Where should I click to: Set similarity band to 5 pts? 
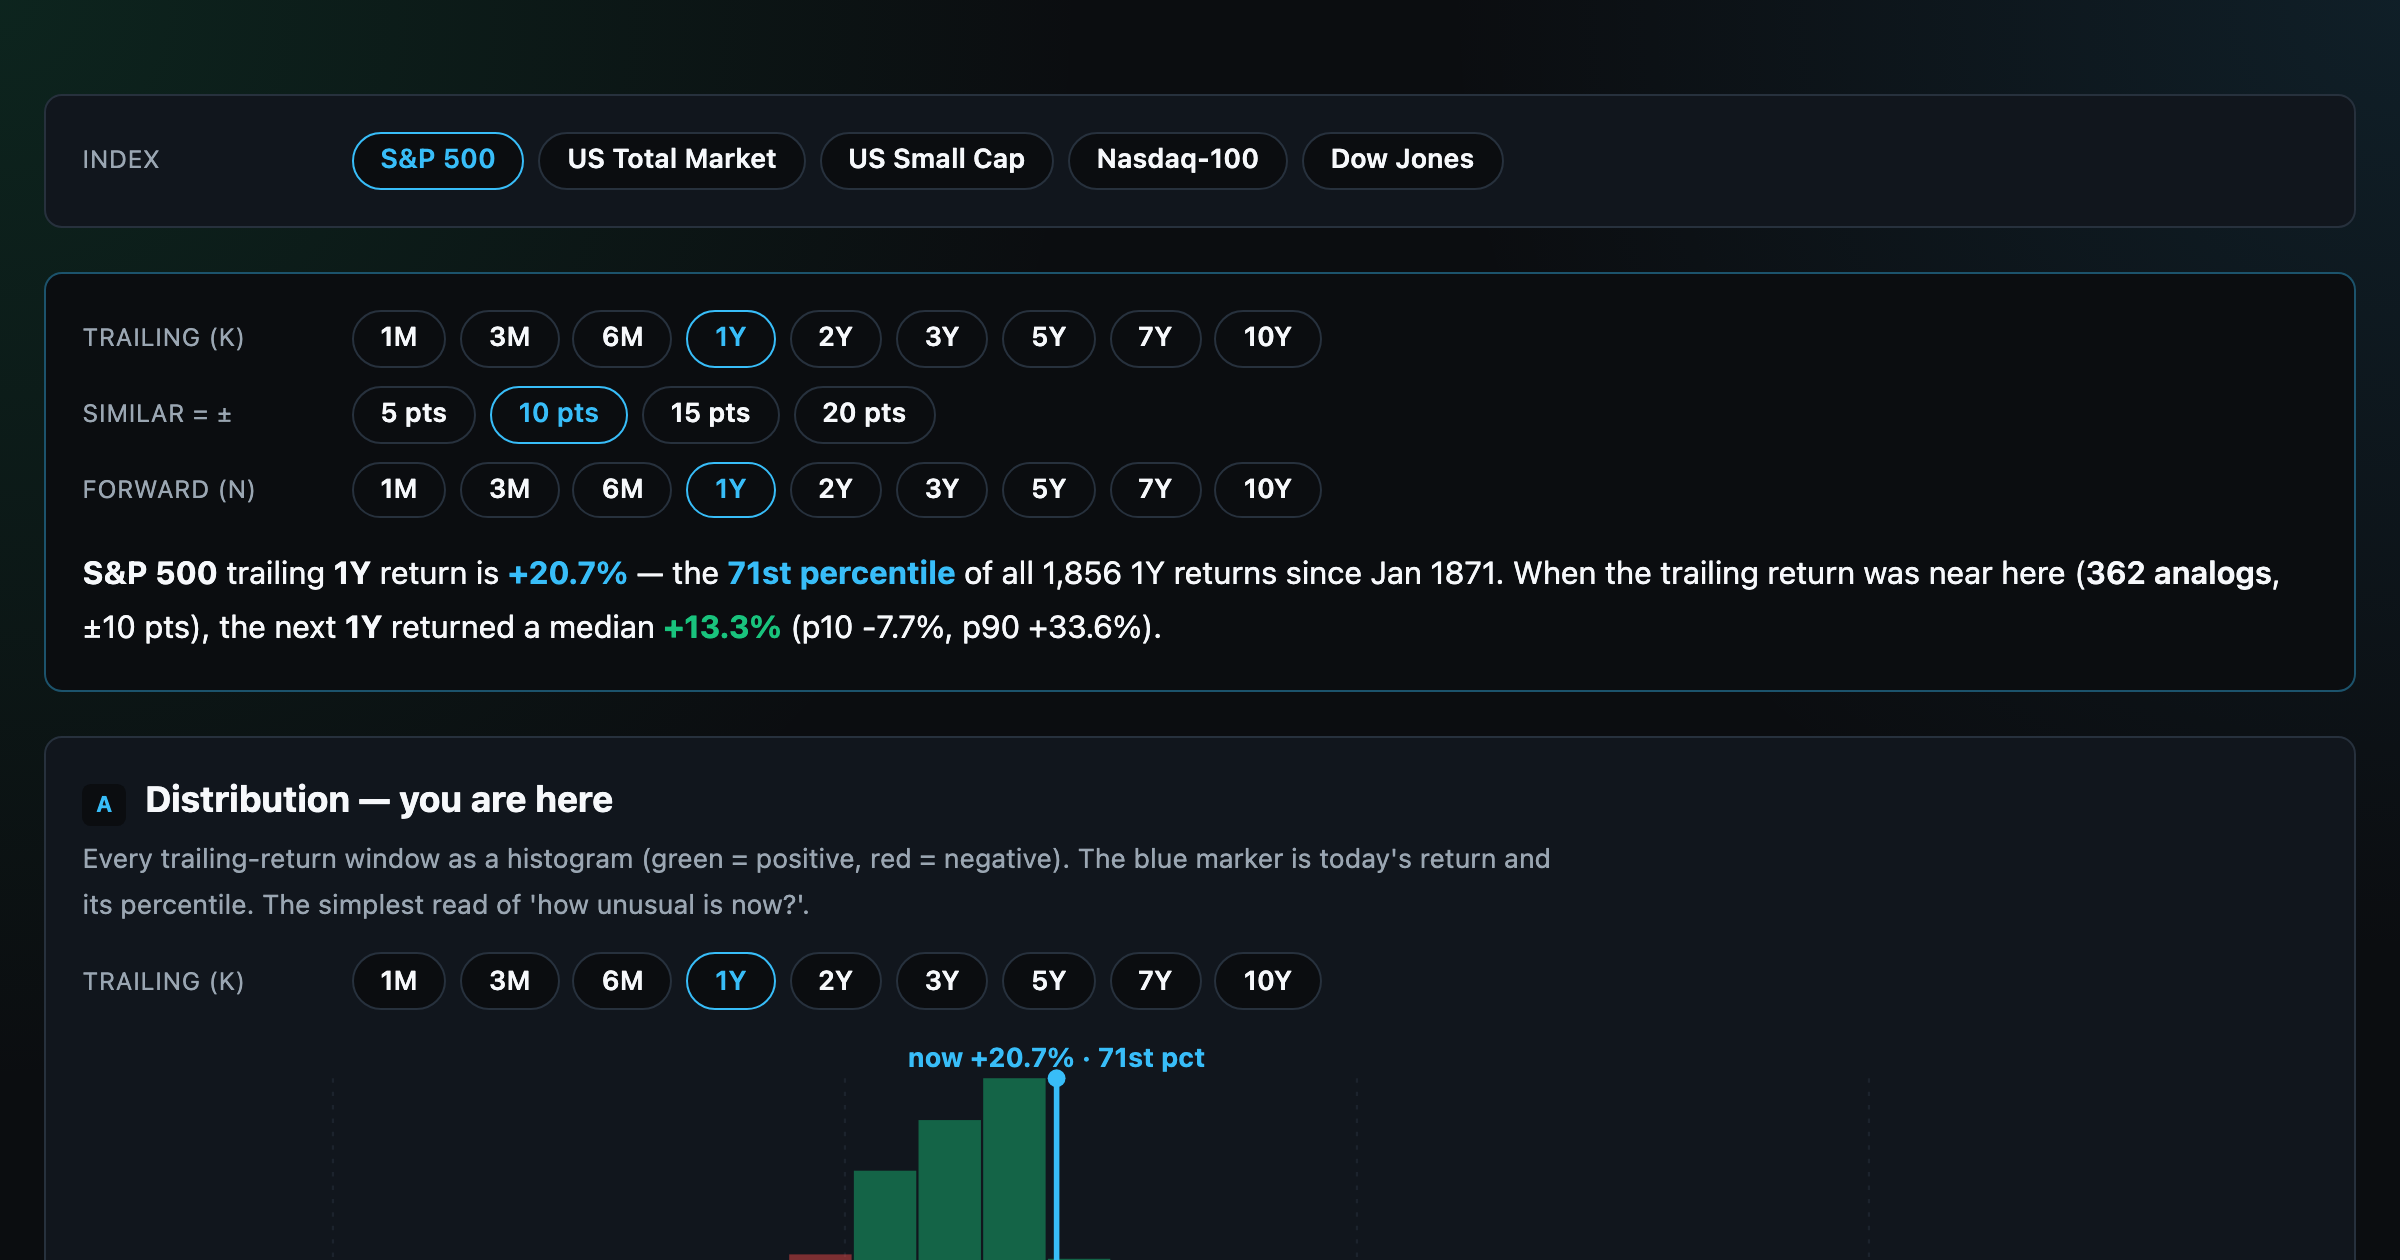413,414
